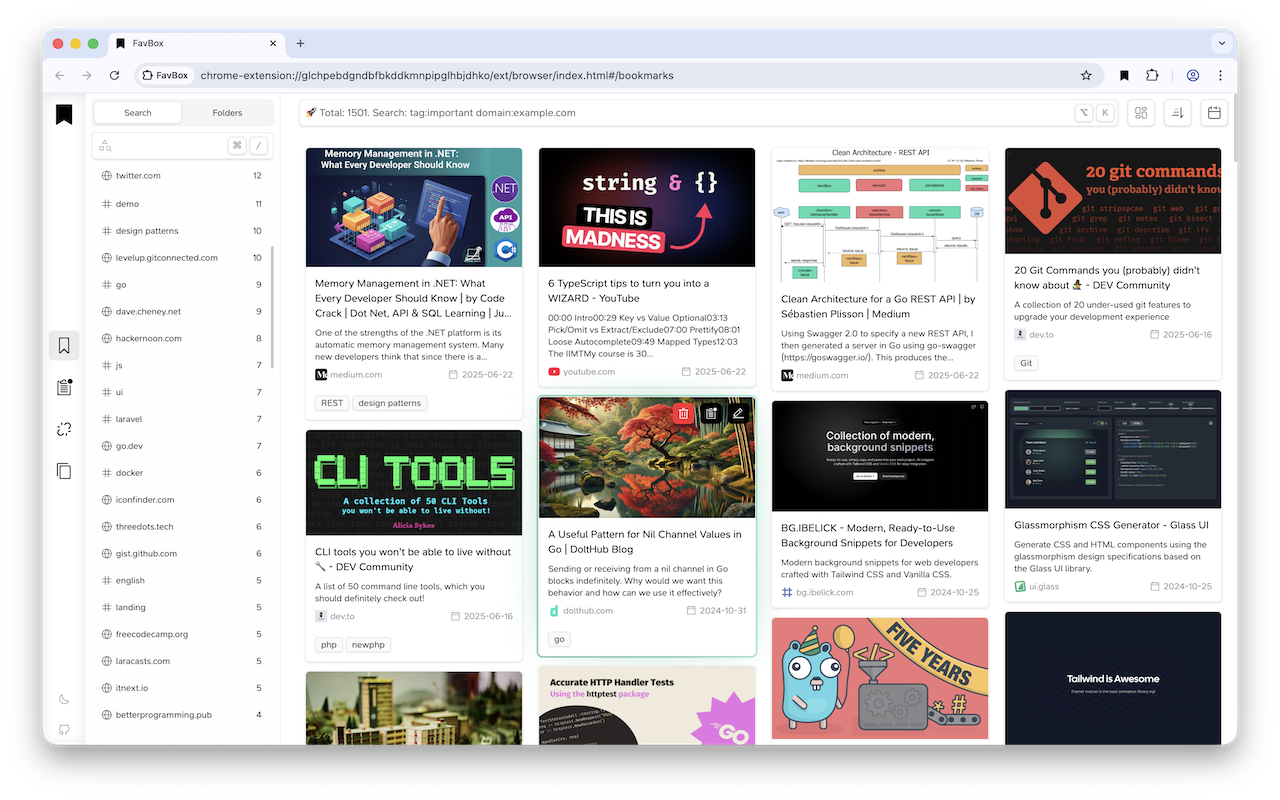Delete the Nil Channel bookmark via red trash icon
Viewport: 1280px width, 800px height.
pyautogui.click(x=683, y=412)
